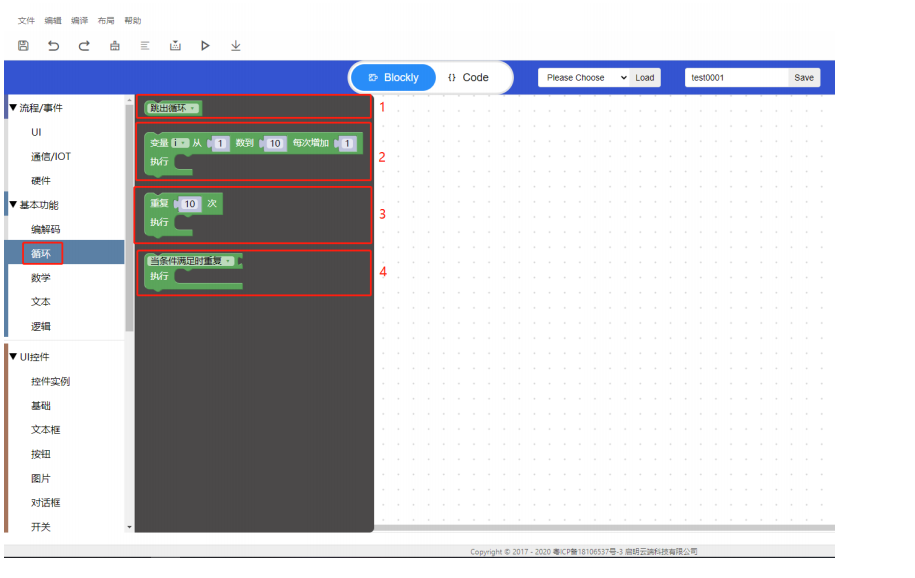Viewport: 915px width, 578px height.
Task: Select the 控件实例 category
Action: coord(50,381)
